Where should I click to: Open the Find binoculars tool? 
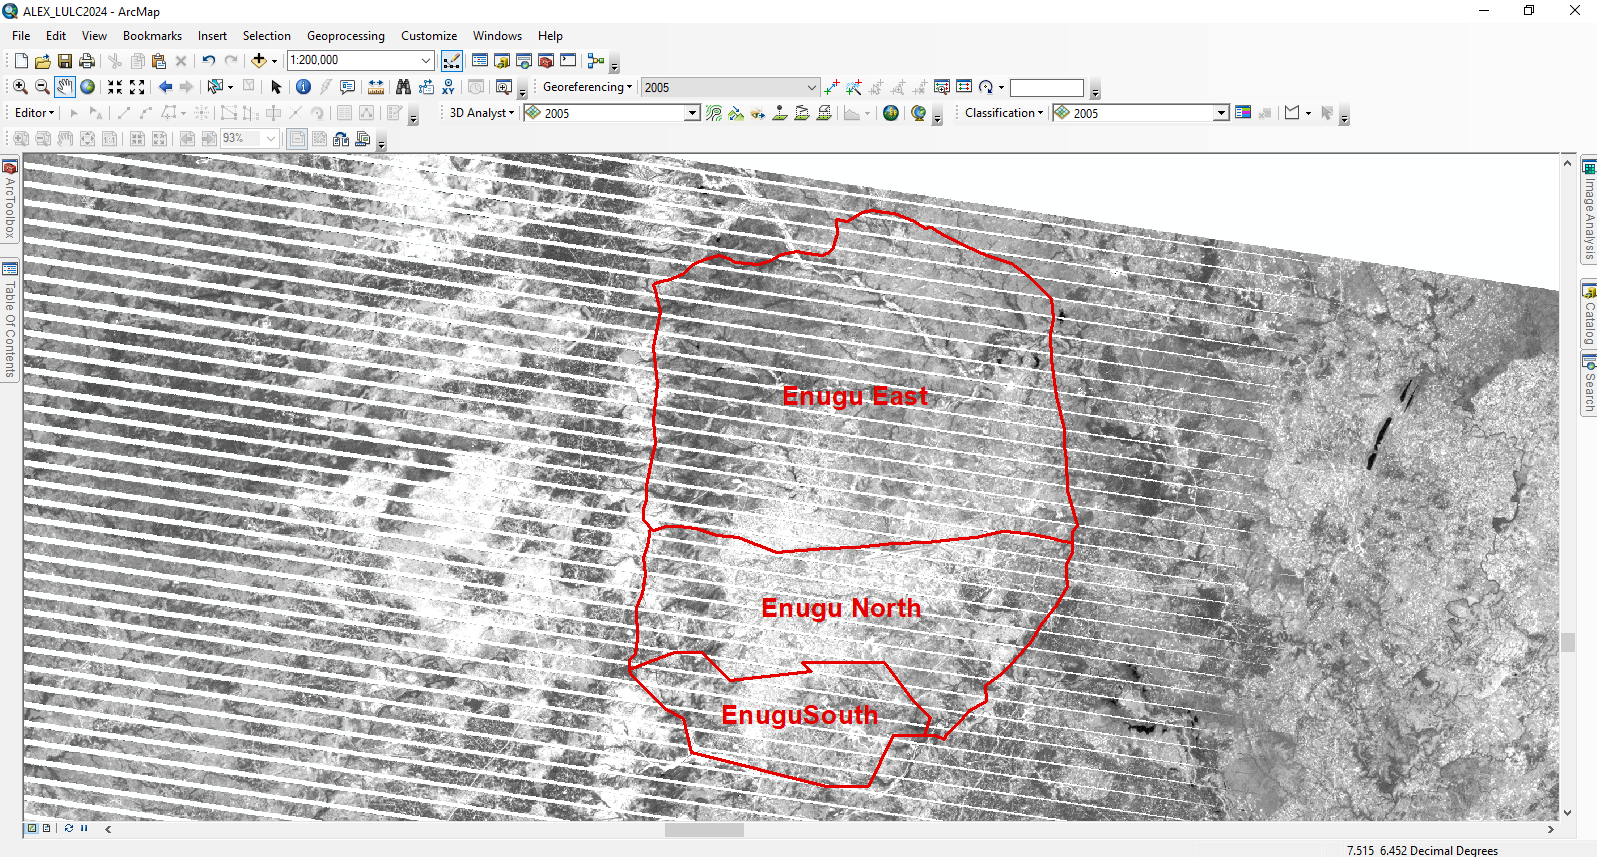(x=404, y=87)
